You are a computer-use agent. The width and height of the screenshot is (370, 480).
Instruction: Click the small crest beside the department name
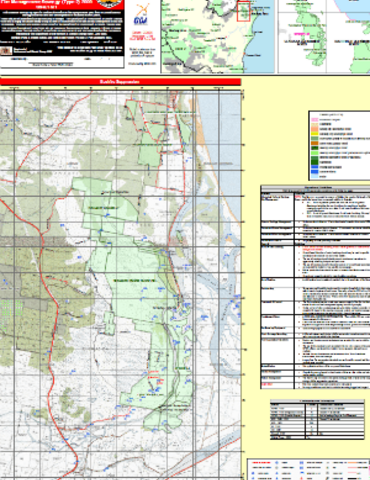[6, 51]
